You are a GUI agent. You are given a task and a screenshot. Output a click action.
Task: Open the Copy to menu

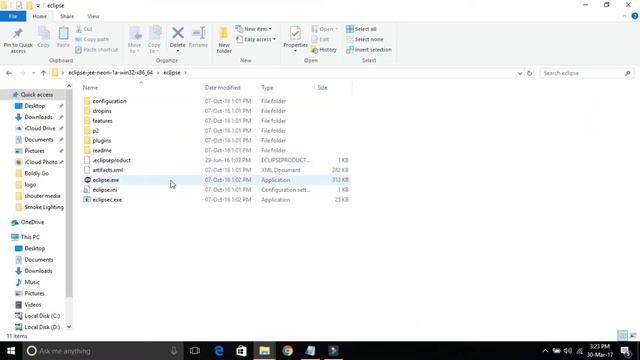point(154,40)
